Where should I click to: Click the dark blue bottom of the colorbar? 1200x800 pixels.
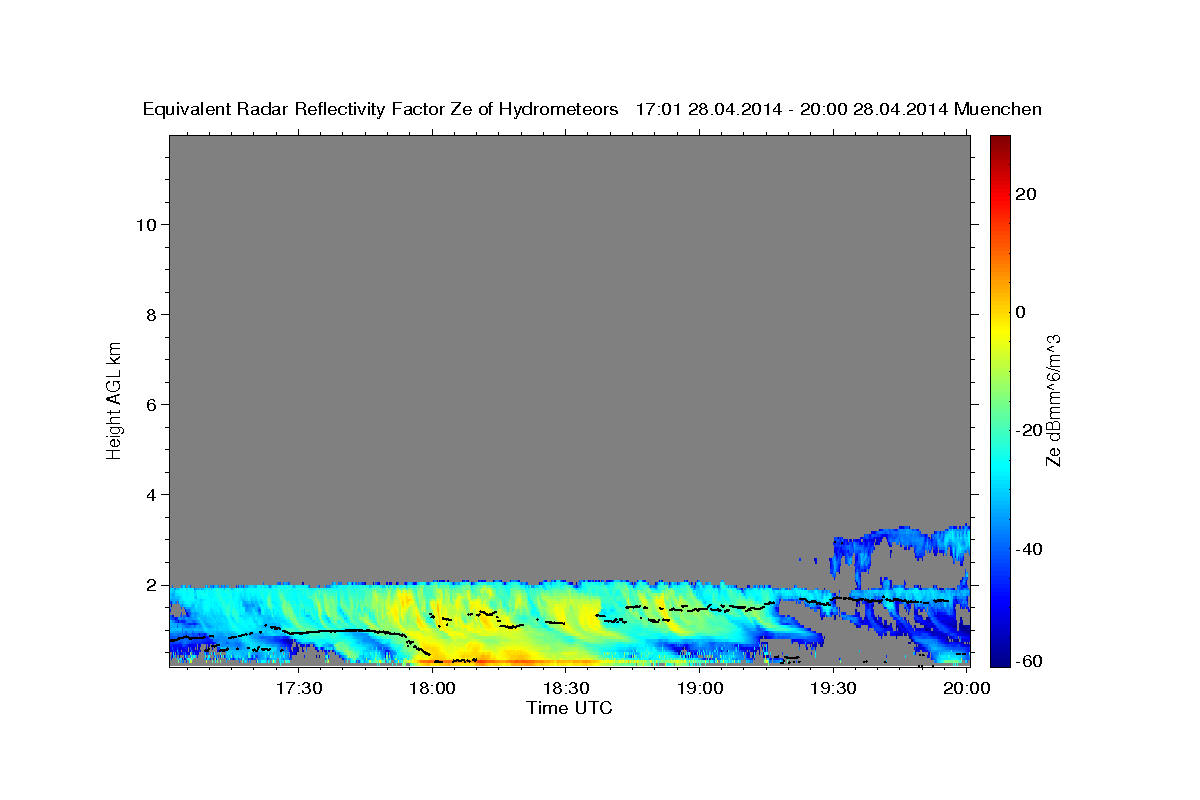999,655
